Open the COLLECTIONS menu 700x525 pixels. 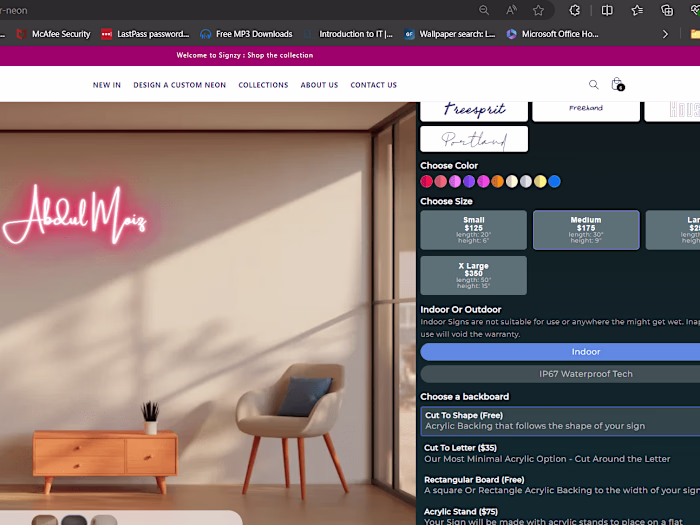point(263,85)
